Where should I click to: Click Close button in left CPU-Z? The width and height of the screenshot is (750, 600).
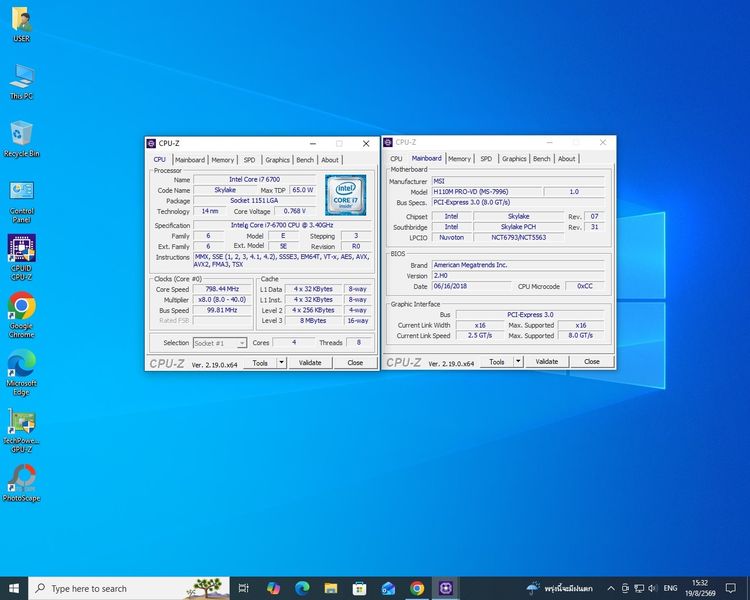tap(355, 363)
